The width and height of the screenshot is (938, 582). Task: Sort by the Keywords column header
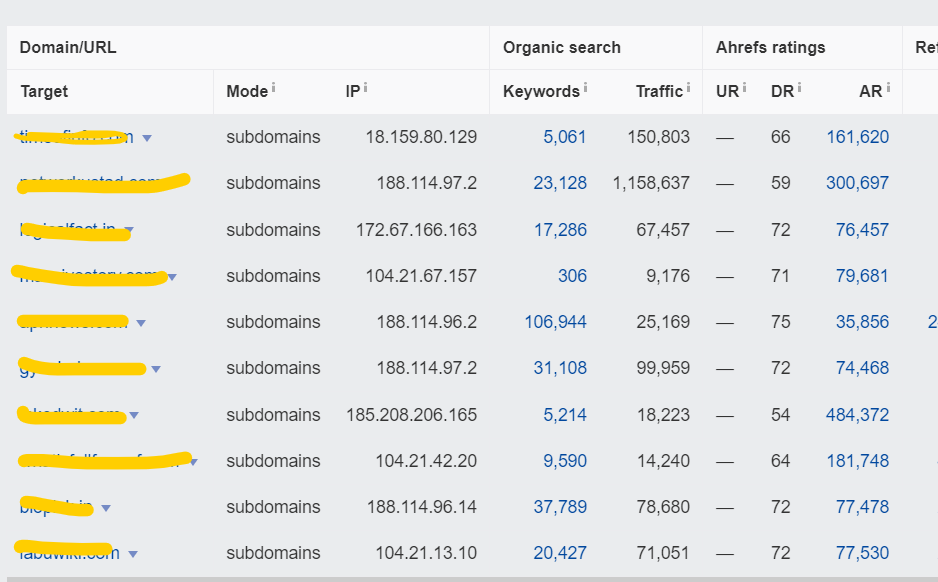click(541, 92)
